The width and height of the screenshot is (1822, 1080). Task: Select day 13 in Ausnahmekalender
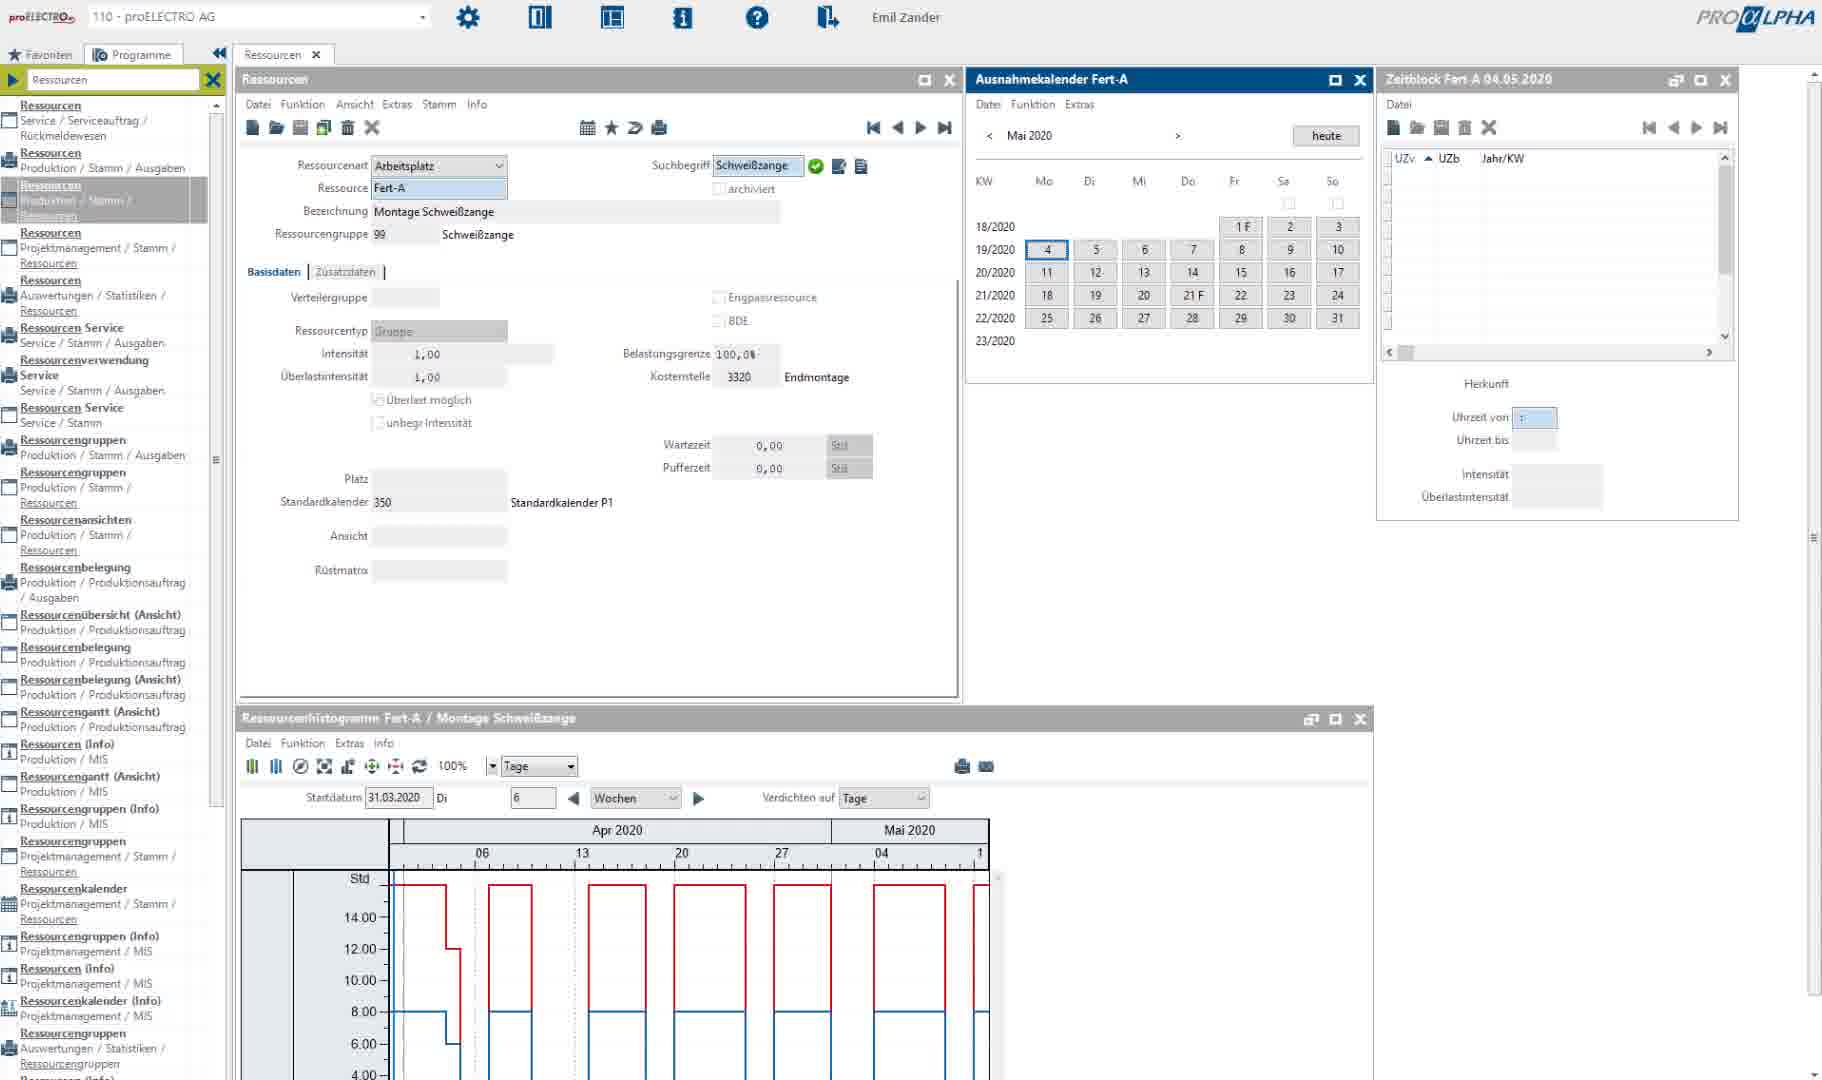pyautogui.click(x=1144, y=272)
